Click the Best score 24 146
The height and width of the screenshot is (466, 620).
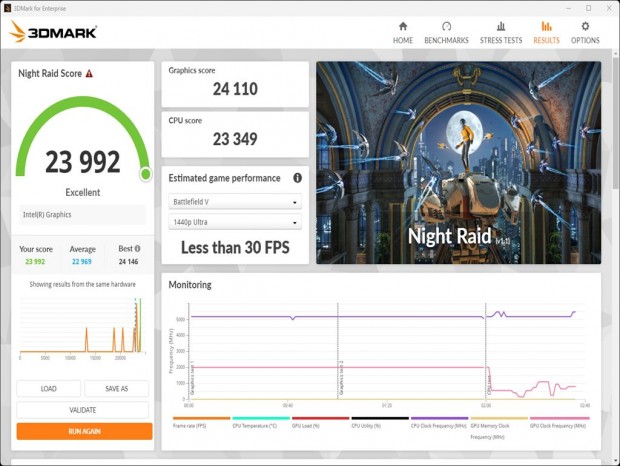pyautogui.click(x=129, y=262)
